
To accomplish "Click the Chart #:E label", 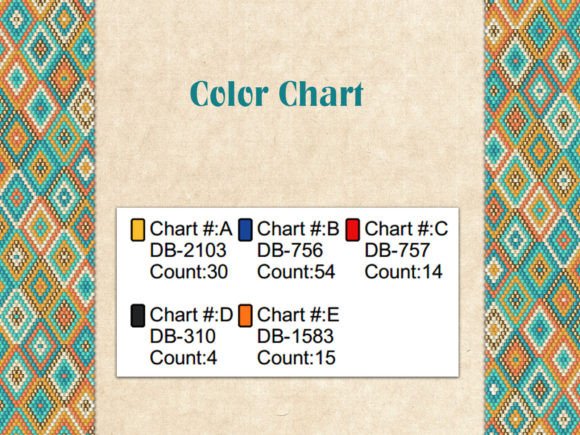I will point(298,315).
